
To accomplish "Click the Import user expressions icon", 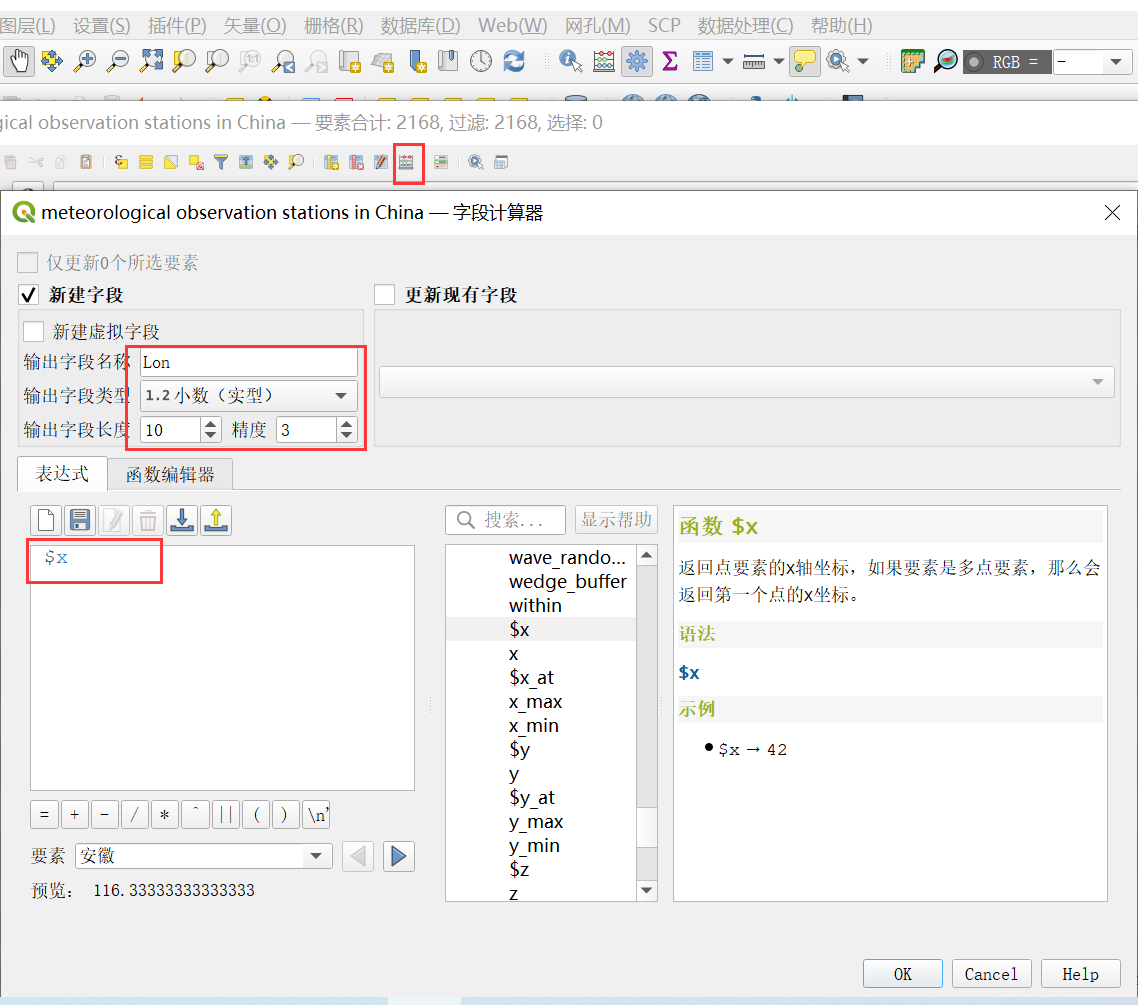I will [181, 520].
